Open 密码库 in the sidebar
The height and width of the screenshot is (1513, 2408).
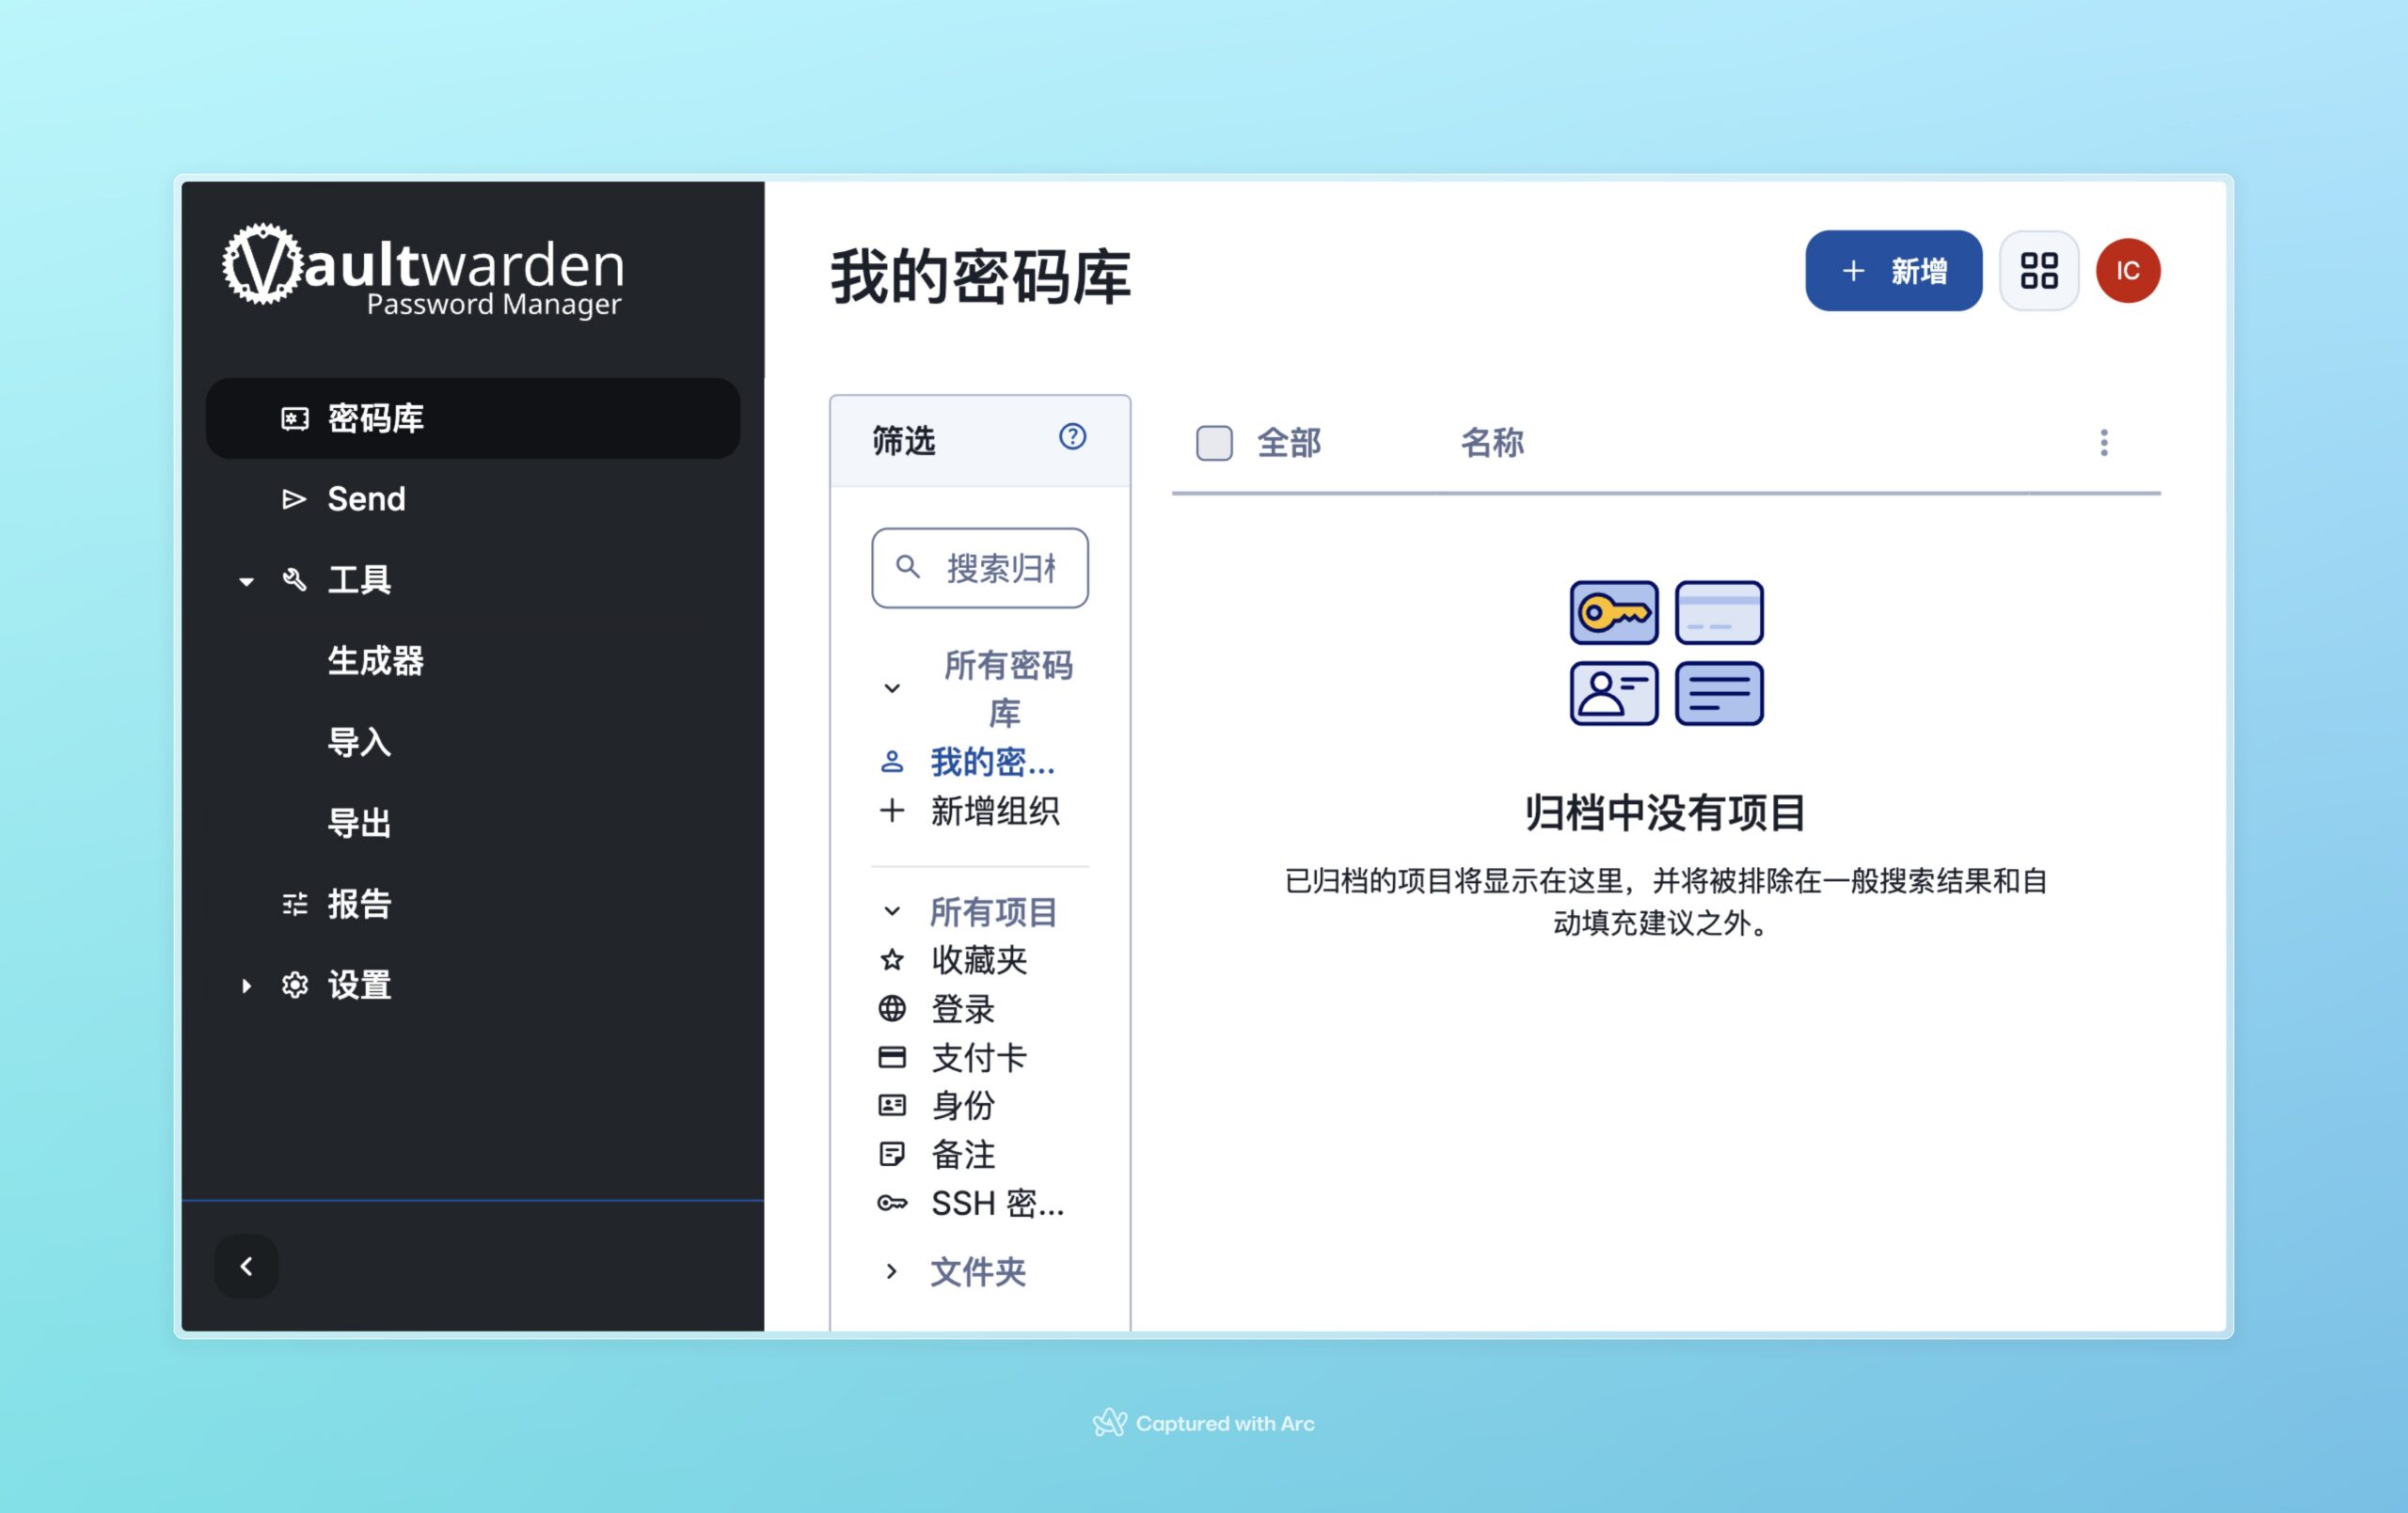tap(473, 418)
